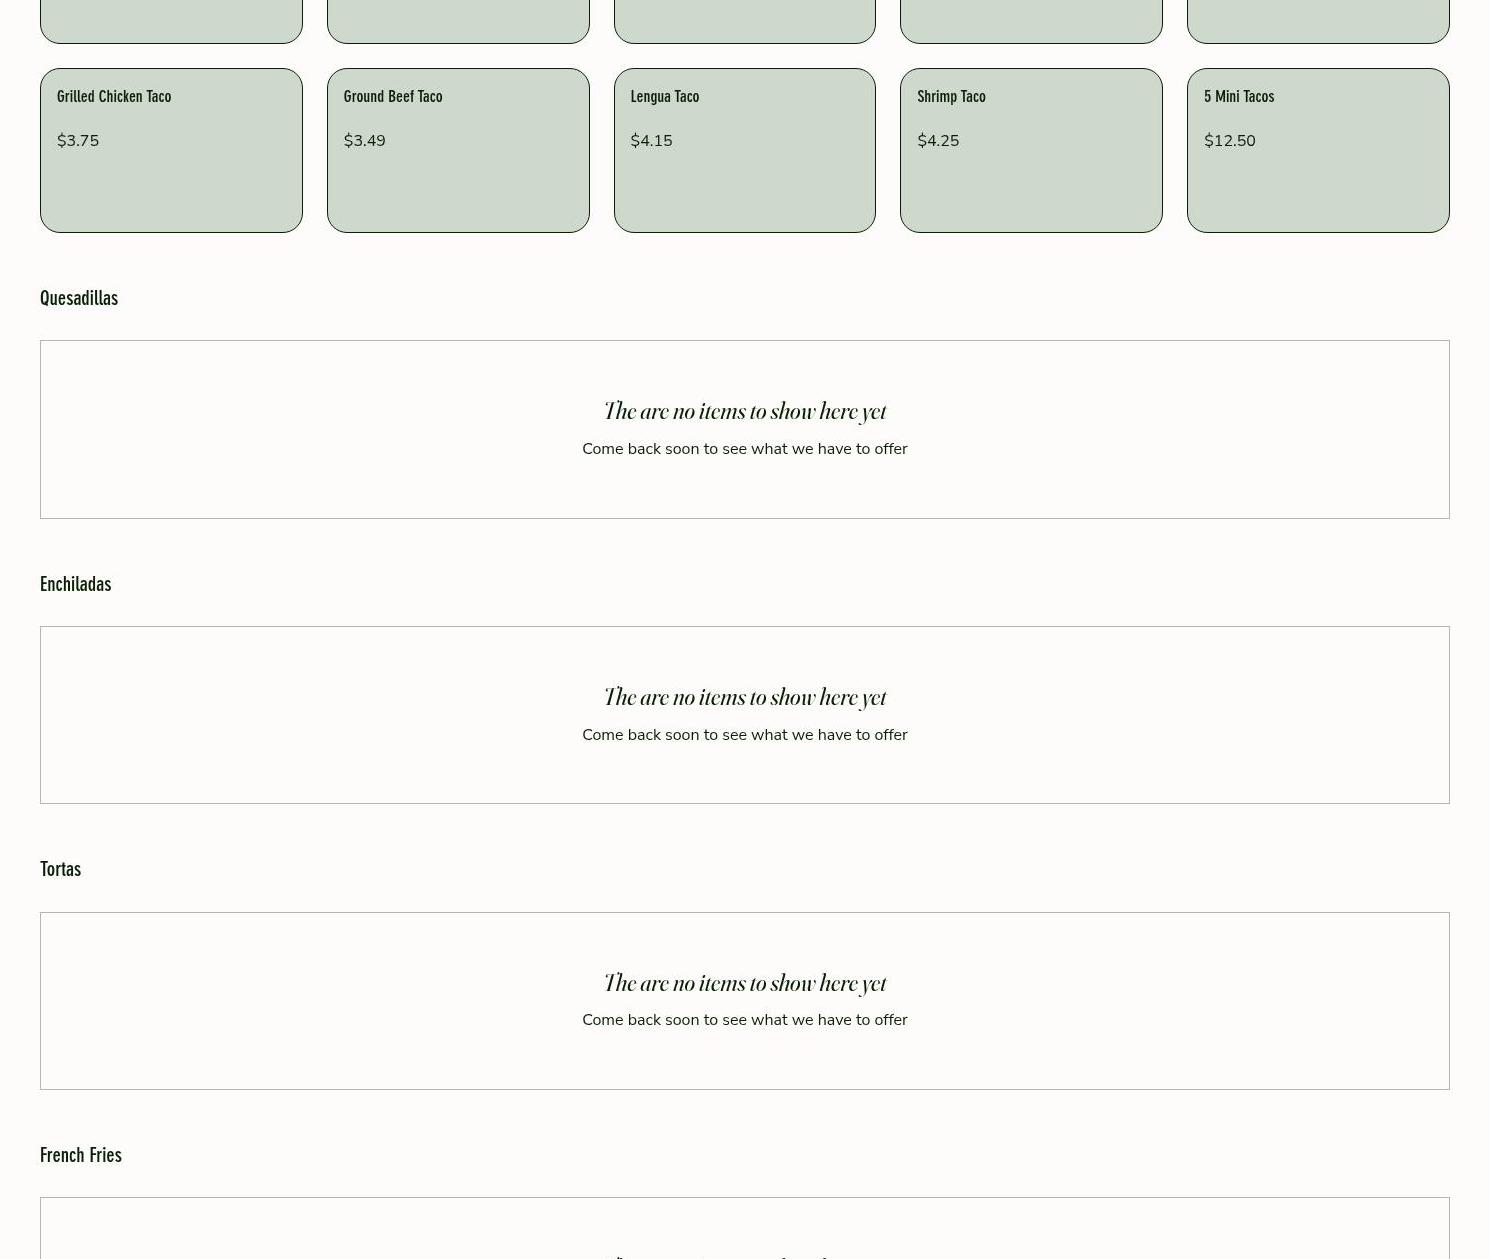This screenshot has height=1259, width=1490.
Task: Open the Grilled Chicken Taco menu card
Action: 171,150
